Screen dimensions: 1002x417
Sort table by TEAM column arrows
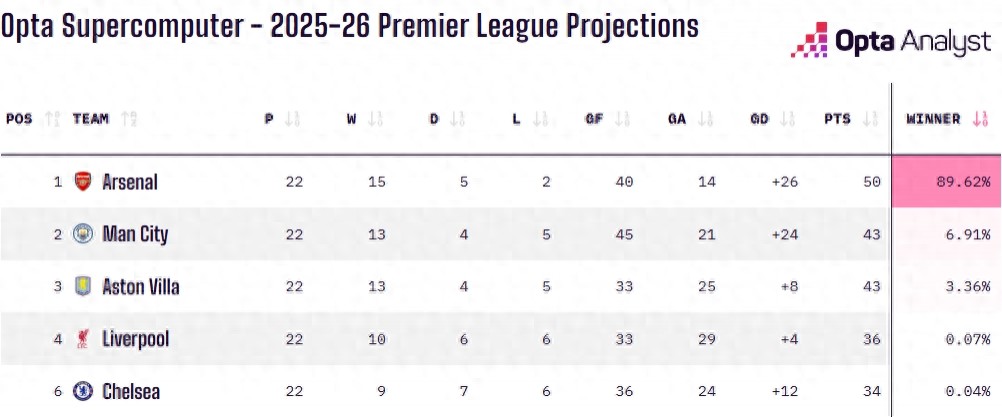pos(129,119)
